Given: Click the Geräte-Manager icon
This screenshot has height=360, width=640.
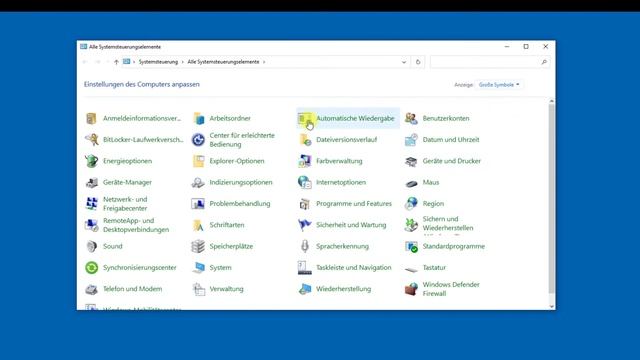Looking at the screenshot, I should coord(91,182).
